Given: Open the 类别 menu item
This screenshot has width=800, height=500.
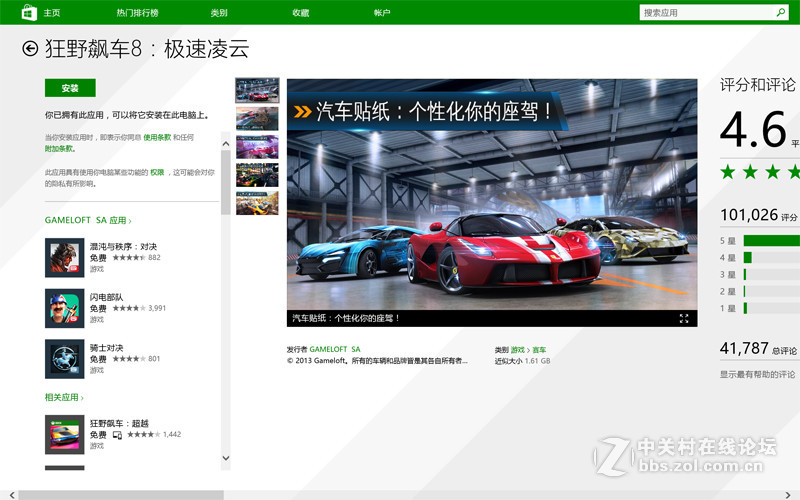Looking at the screenshot, I should click(x=219, y=13).
